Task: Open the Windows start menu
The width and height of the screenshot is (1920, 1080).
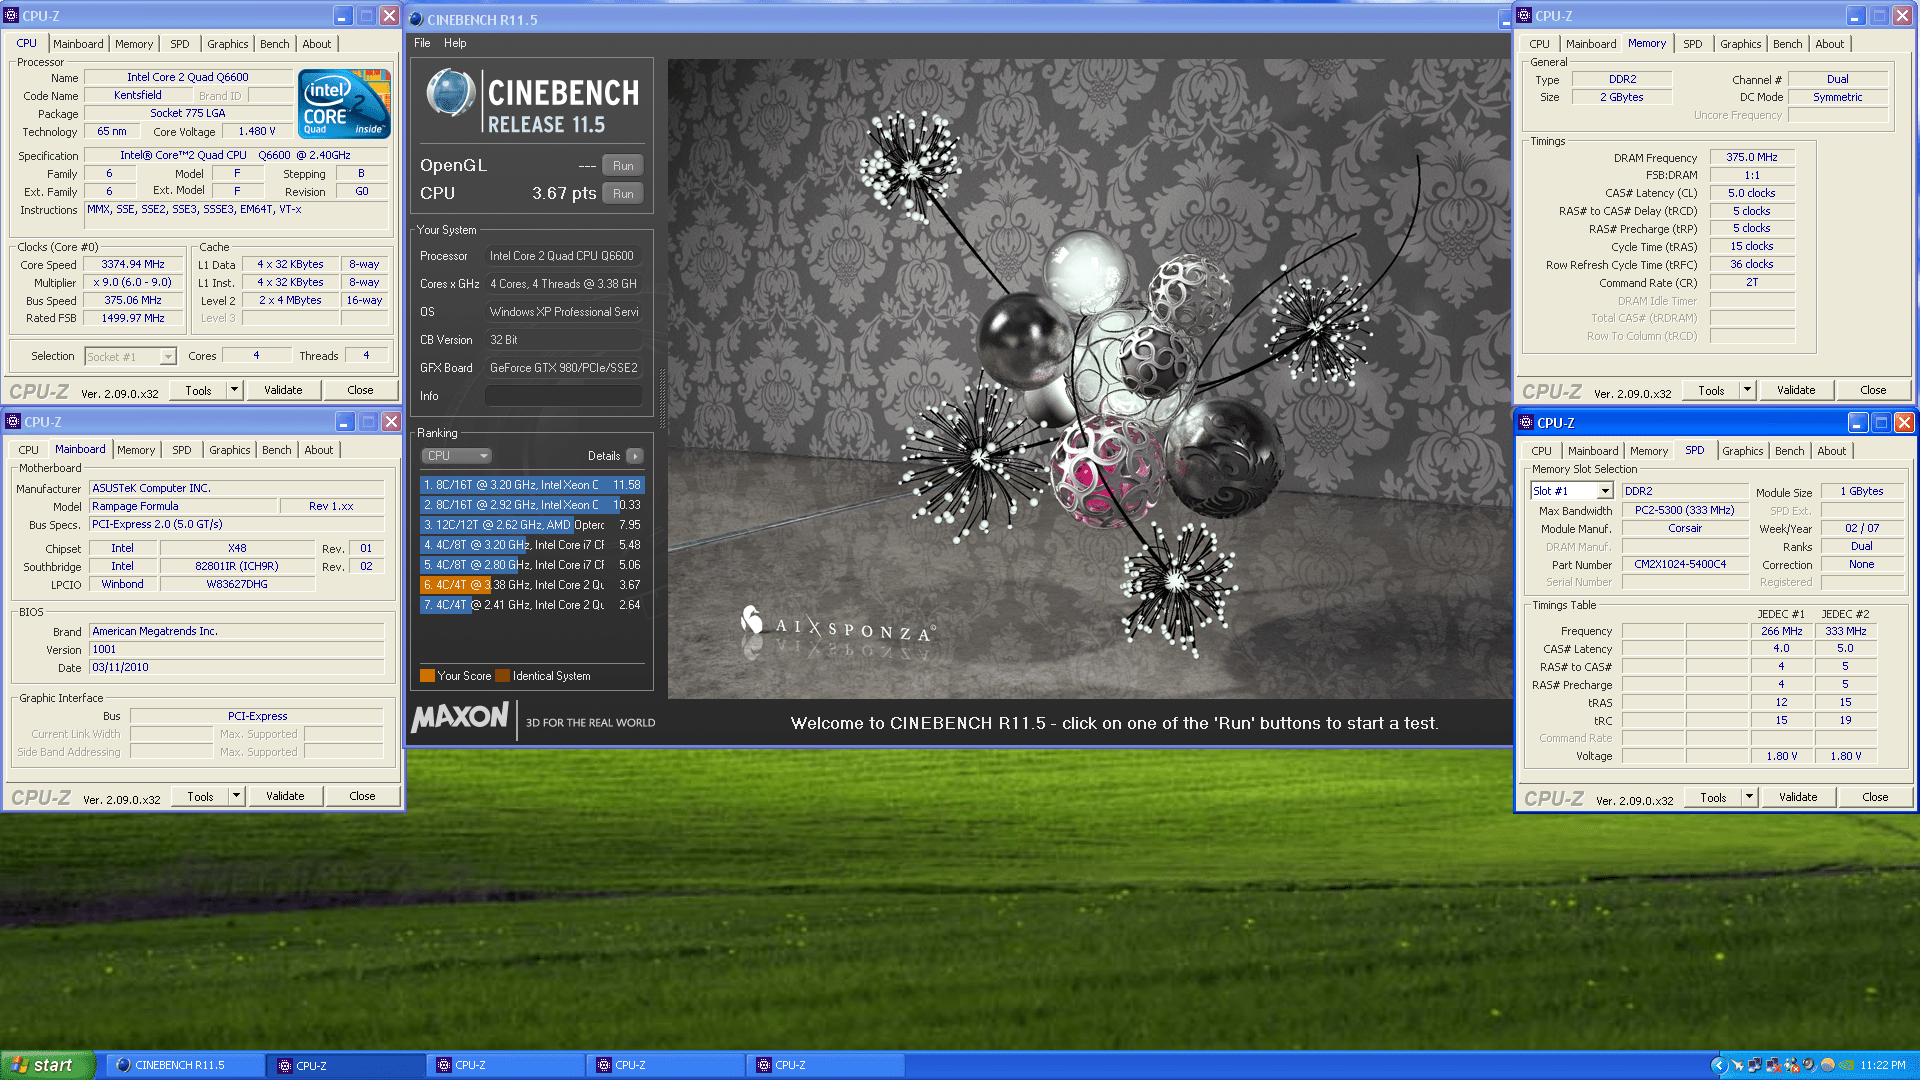Action: [48, 1065]
